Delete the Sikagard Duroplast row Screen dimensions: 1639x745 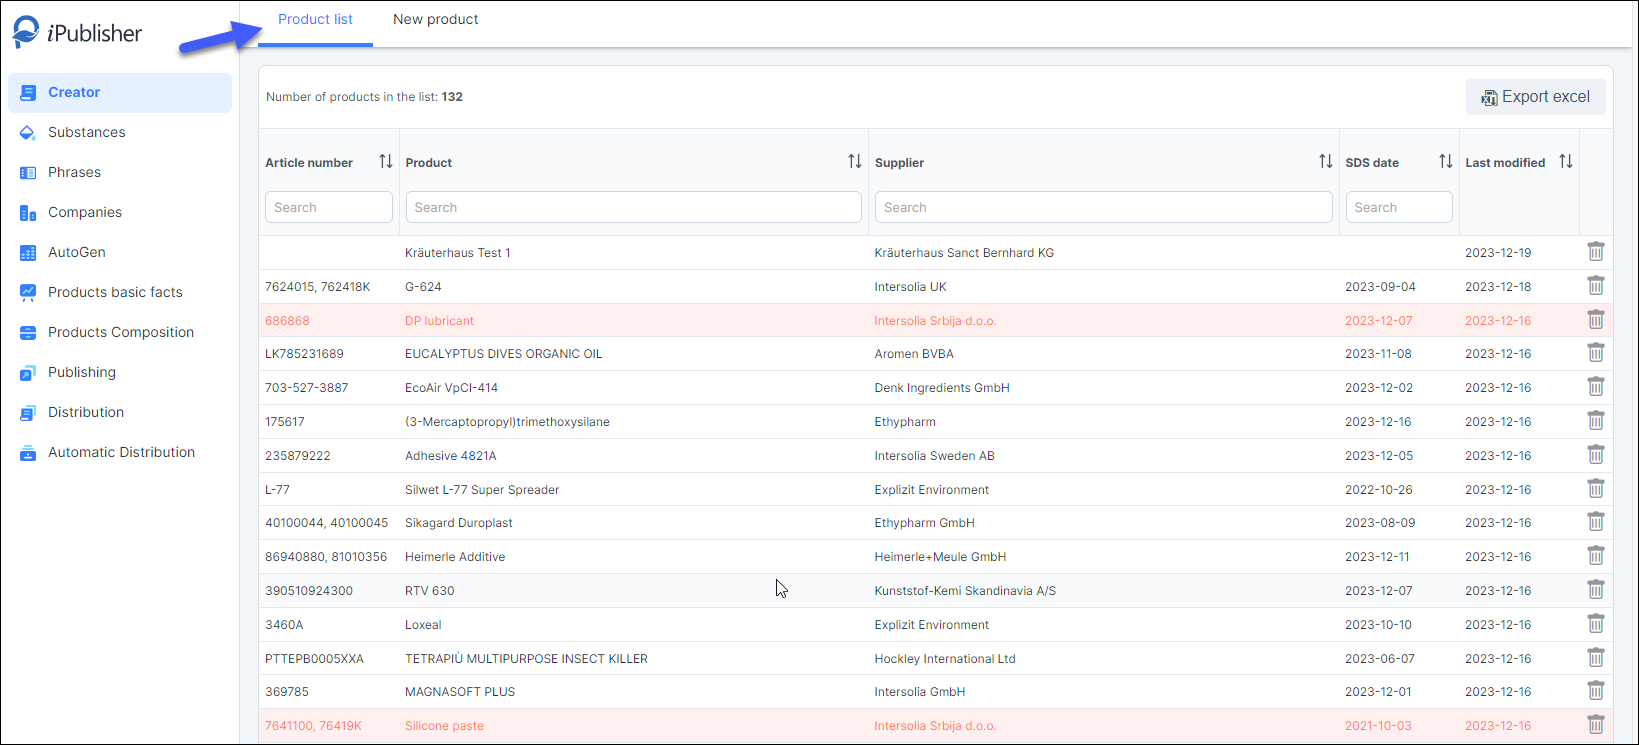pos(1595,522)
